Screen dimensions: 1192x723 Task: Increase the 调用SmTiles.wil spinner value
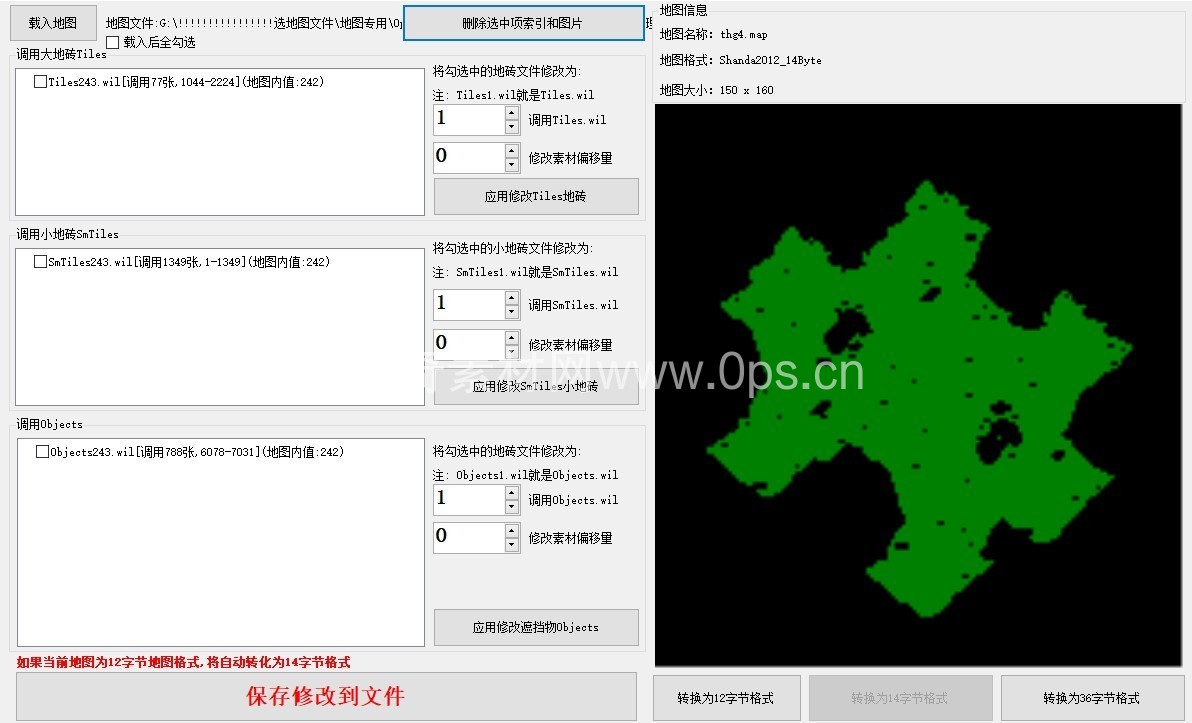[x=512, y=297]
